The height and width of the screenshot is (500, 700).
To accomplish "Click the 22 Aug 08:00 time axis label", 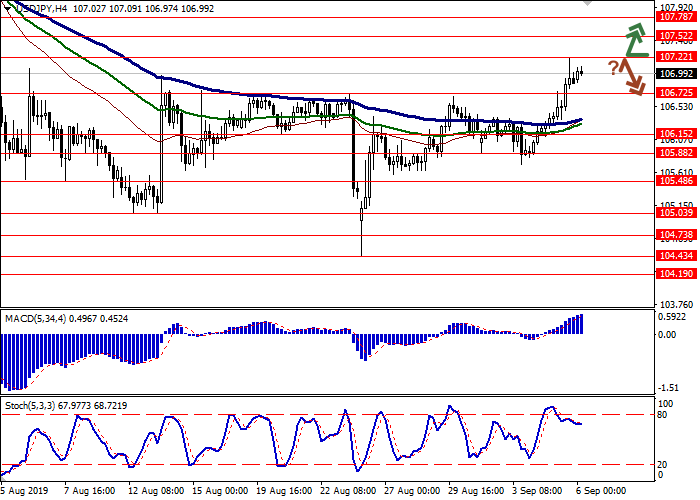I will [348, 491].
